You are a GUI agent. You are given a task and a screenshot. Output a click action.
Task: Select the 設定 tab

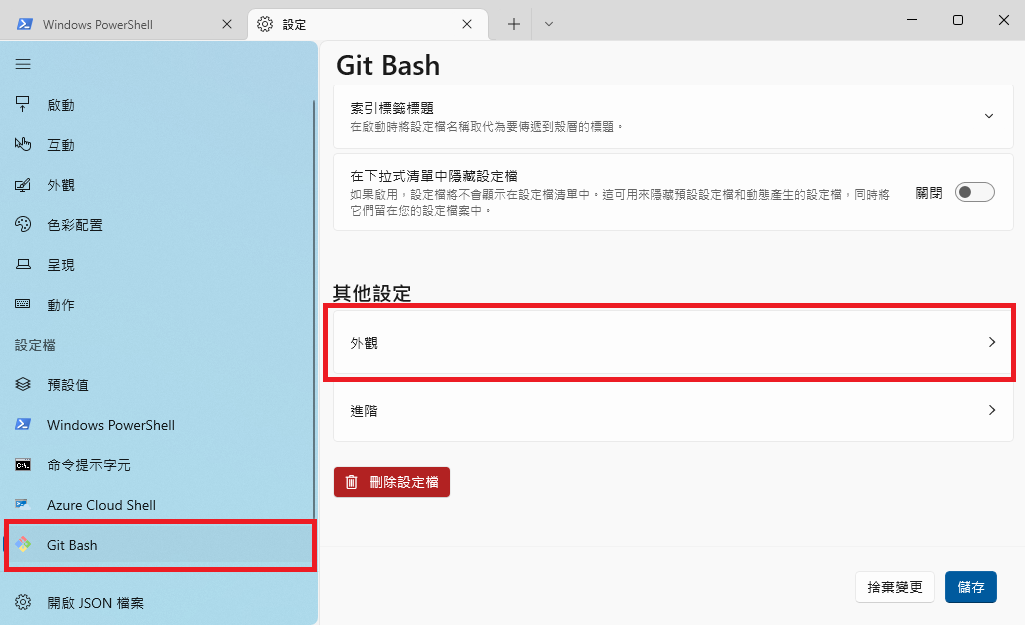367,24
